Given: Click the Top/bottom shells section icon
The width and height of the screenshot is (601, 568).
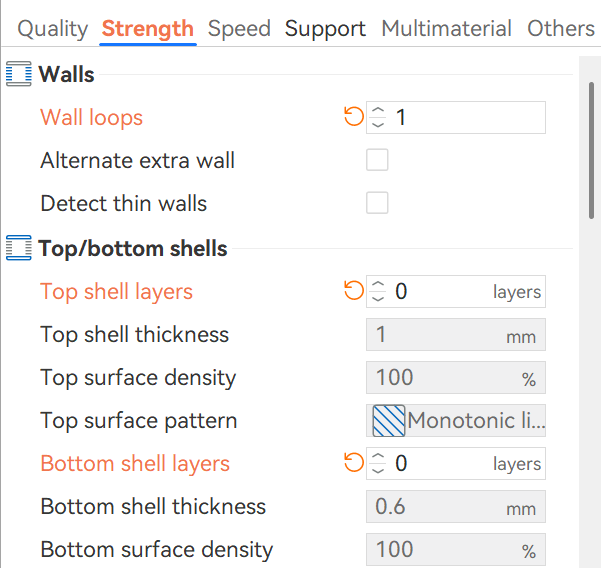Looking at the screenshot, I should click(19, 248).
